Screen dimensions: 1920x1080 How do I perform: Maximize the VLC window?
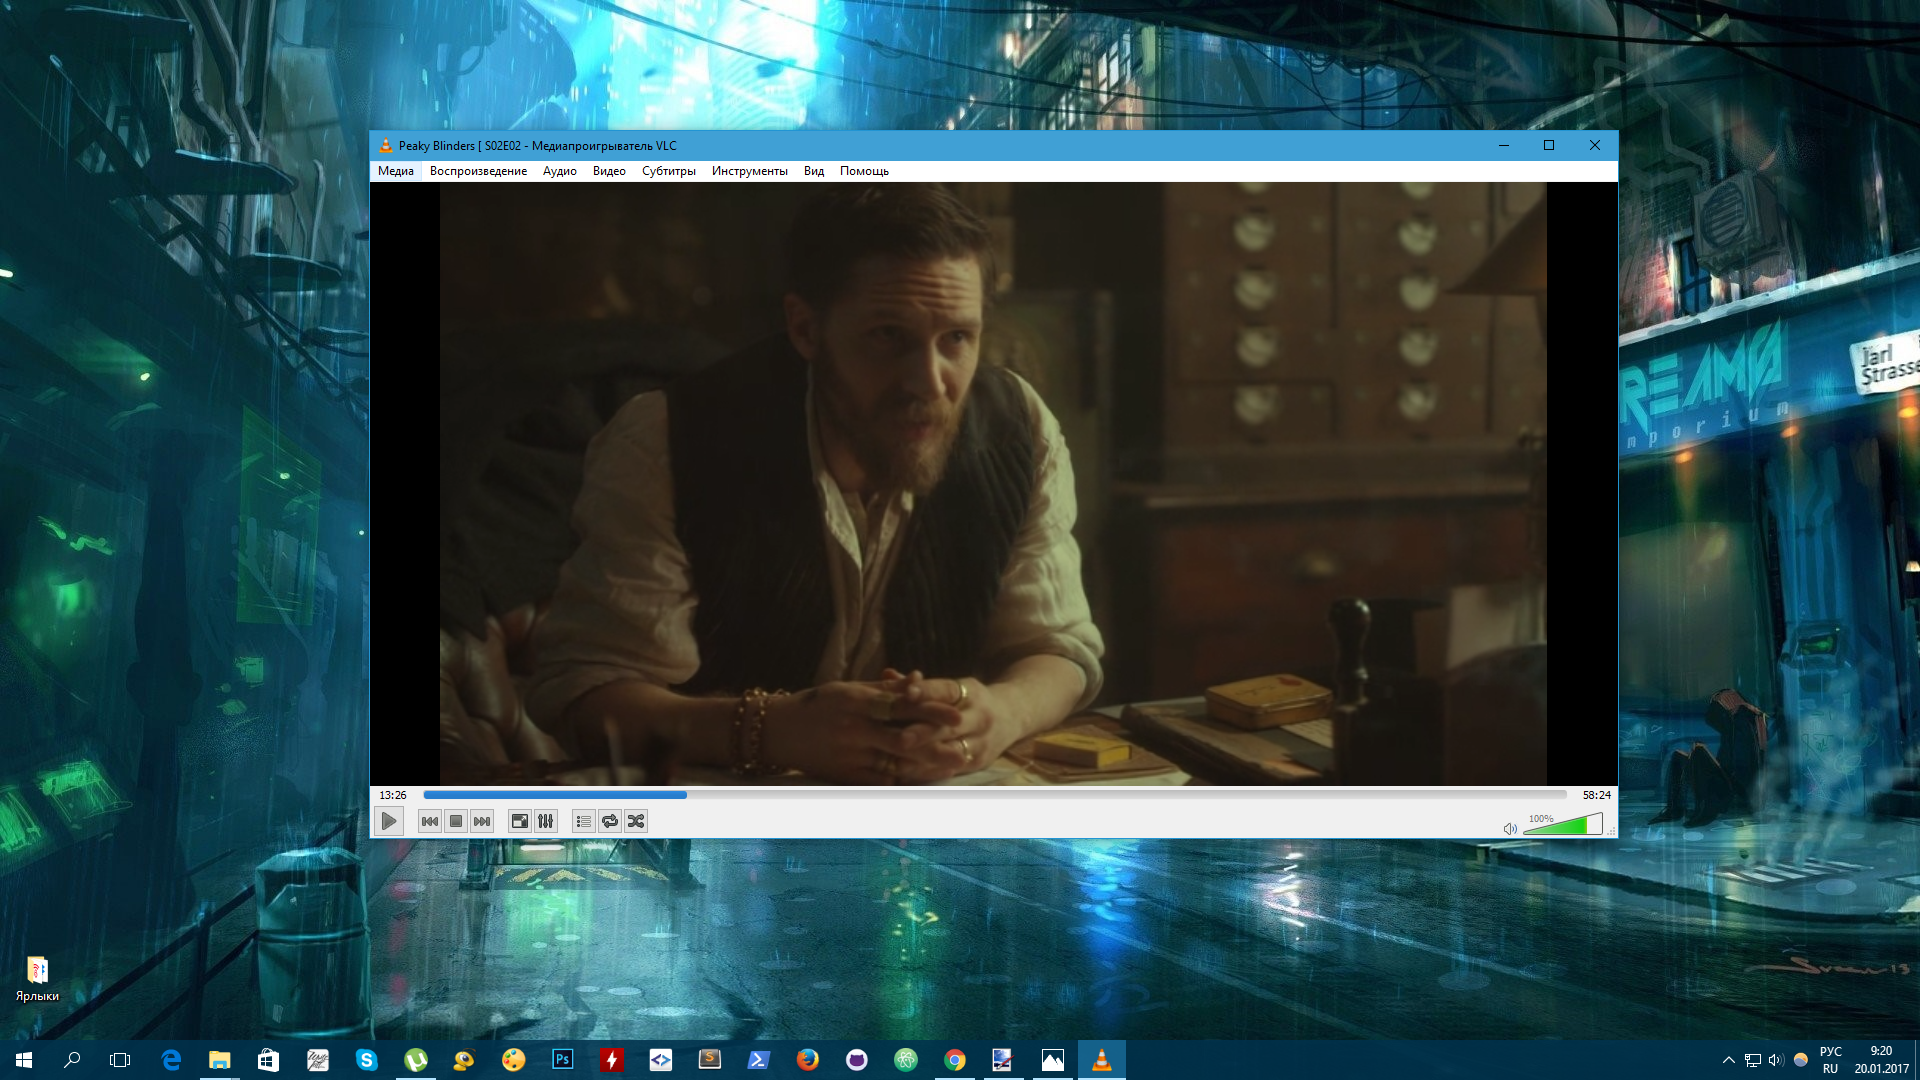(1549, 146)
